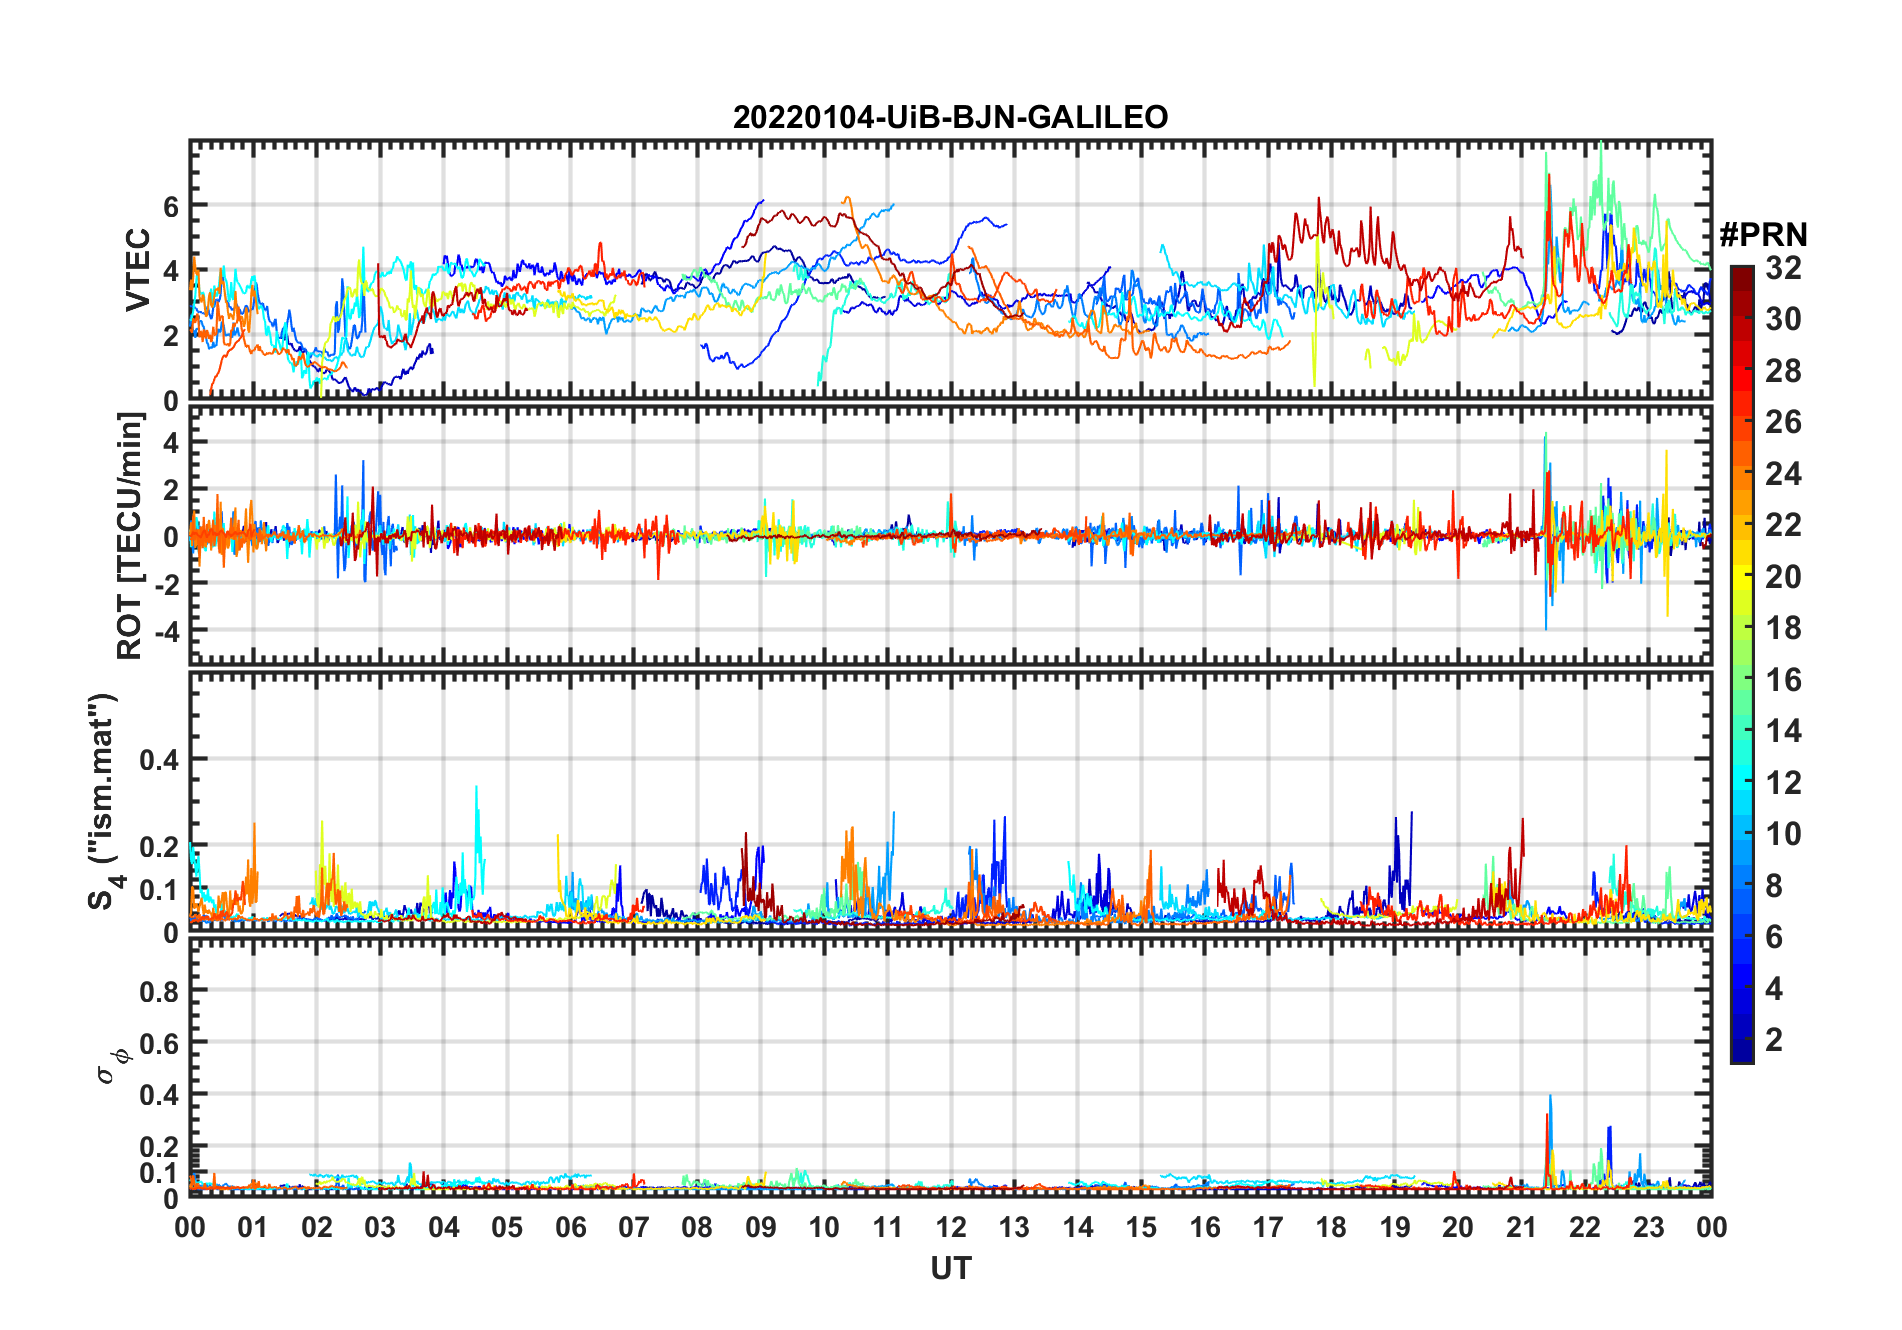The height and width of the screenshot is (1330, 1902).
Task: Click sigma phi axis tick value 0.6
Action: coord(159,1043)
